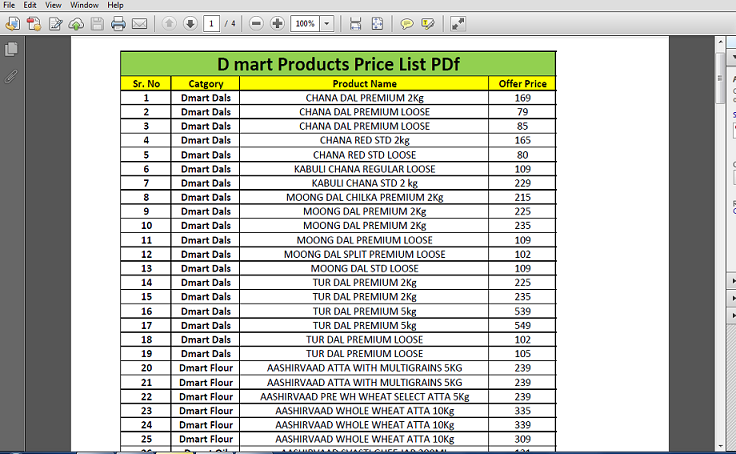
Task: Open the Edit menu
Action: (x=30, y=5)
